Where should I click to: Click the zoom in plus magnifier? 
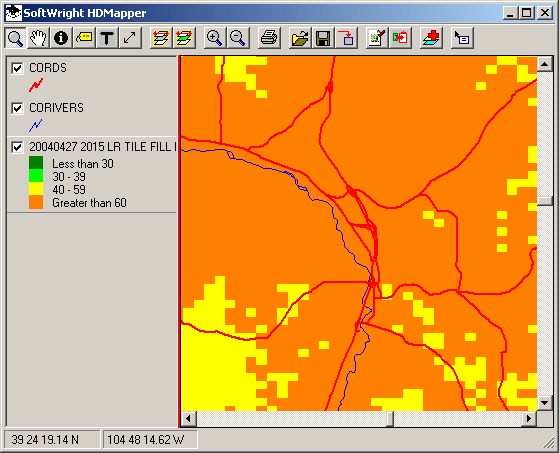tap(214, 38)
